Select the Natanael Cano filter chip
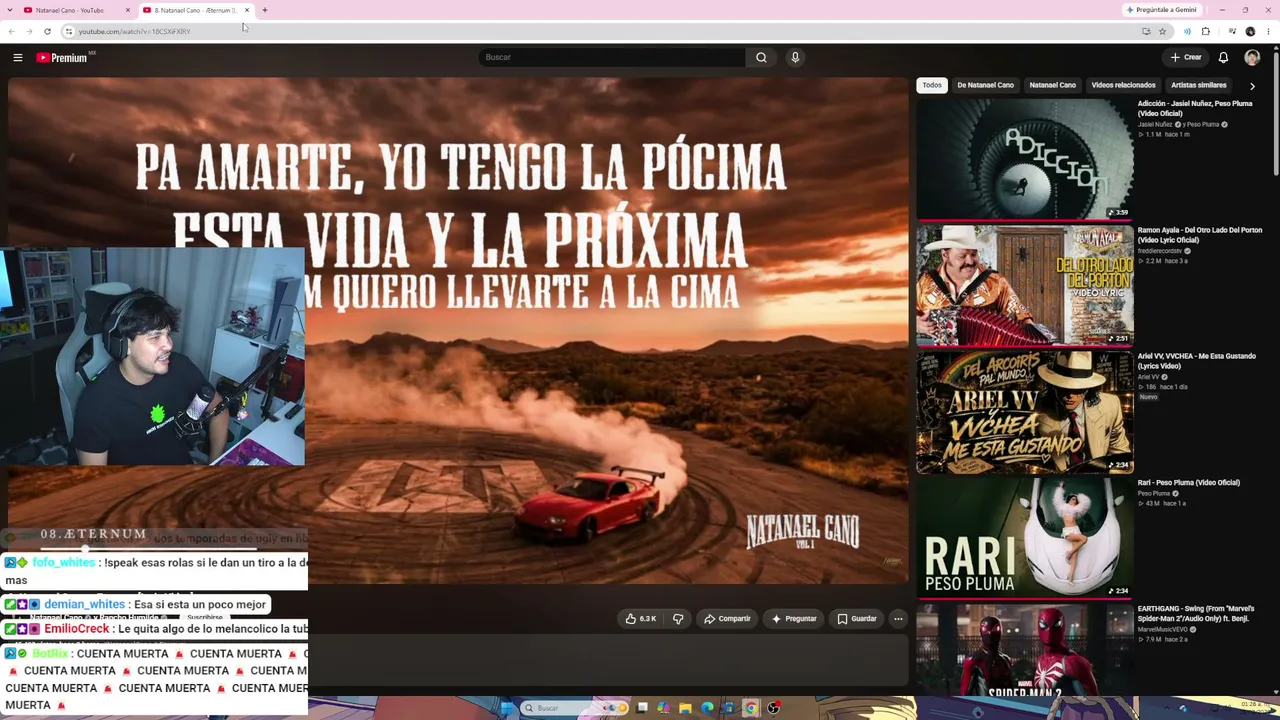The height and width of the screenshot is (720, 1280). pos(1052,85)
